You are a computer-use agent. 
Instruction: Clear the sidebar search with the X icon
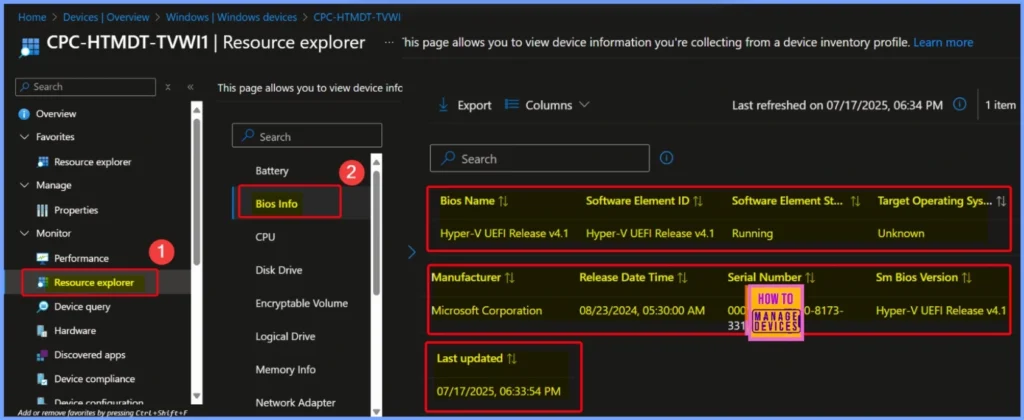[x=168, y=87]
